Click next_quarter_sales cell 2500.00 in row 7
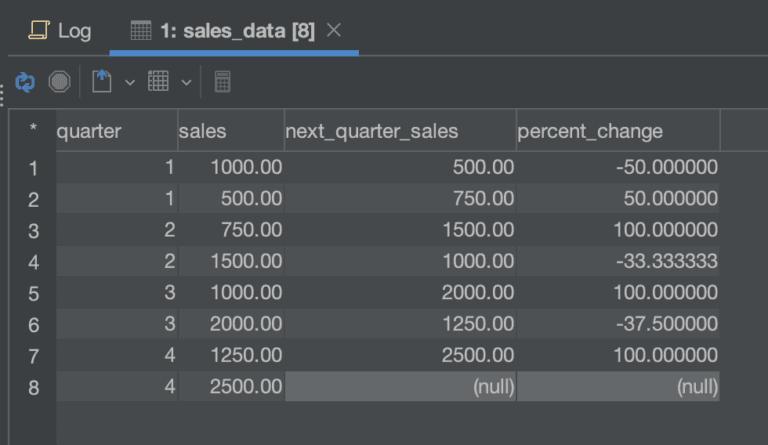The image size is (768, 445). point(400,355)
